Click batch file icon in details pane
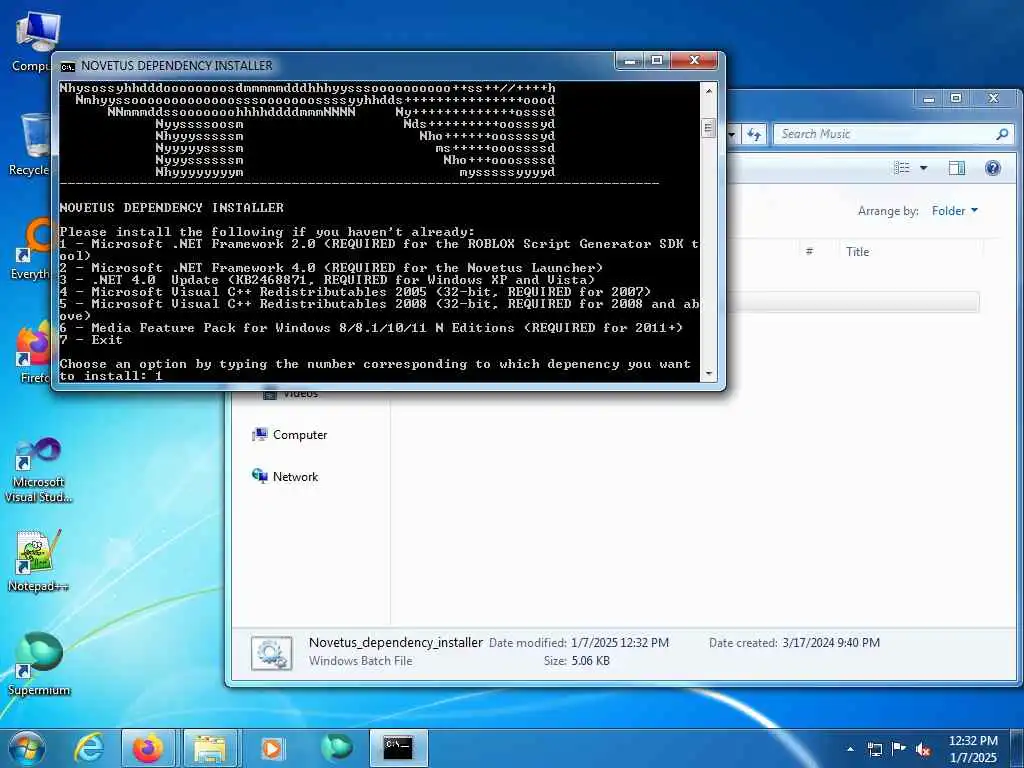 click(272, 654)
